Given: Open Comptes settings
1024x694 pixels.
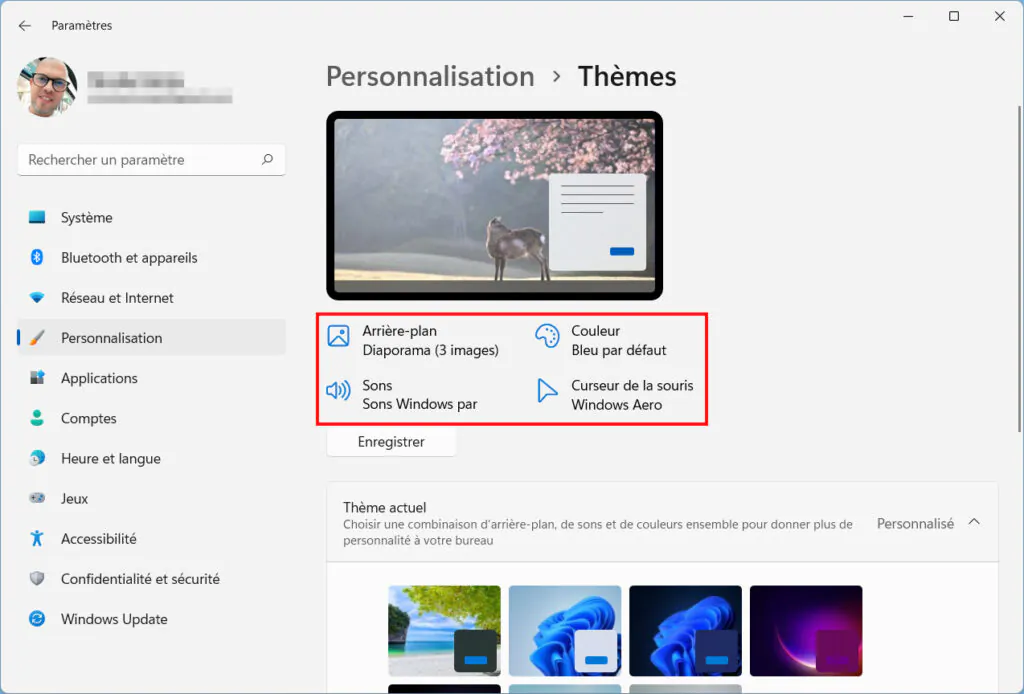Looking at the screenshot, I should click(x=152, y=418).
